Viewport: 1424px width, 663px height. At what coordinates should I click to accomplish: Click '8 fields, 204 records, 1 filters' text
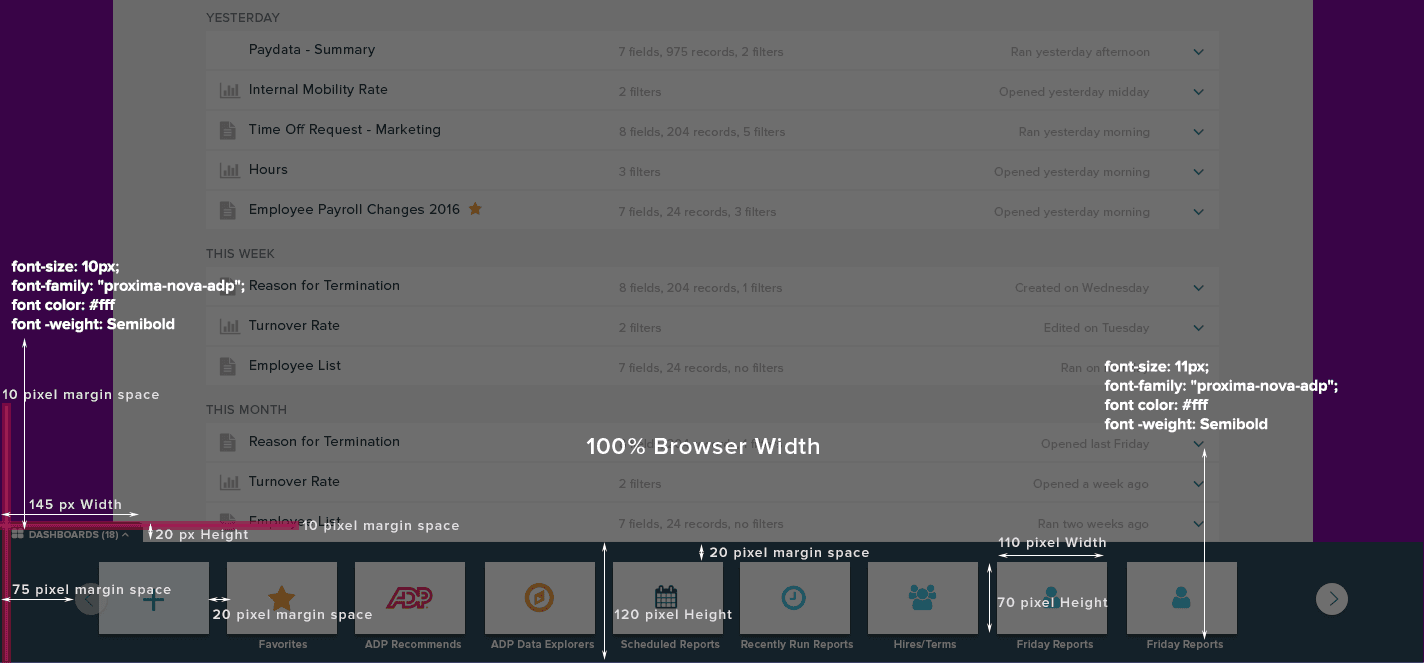point(700,288)
